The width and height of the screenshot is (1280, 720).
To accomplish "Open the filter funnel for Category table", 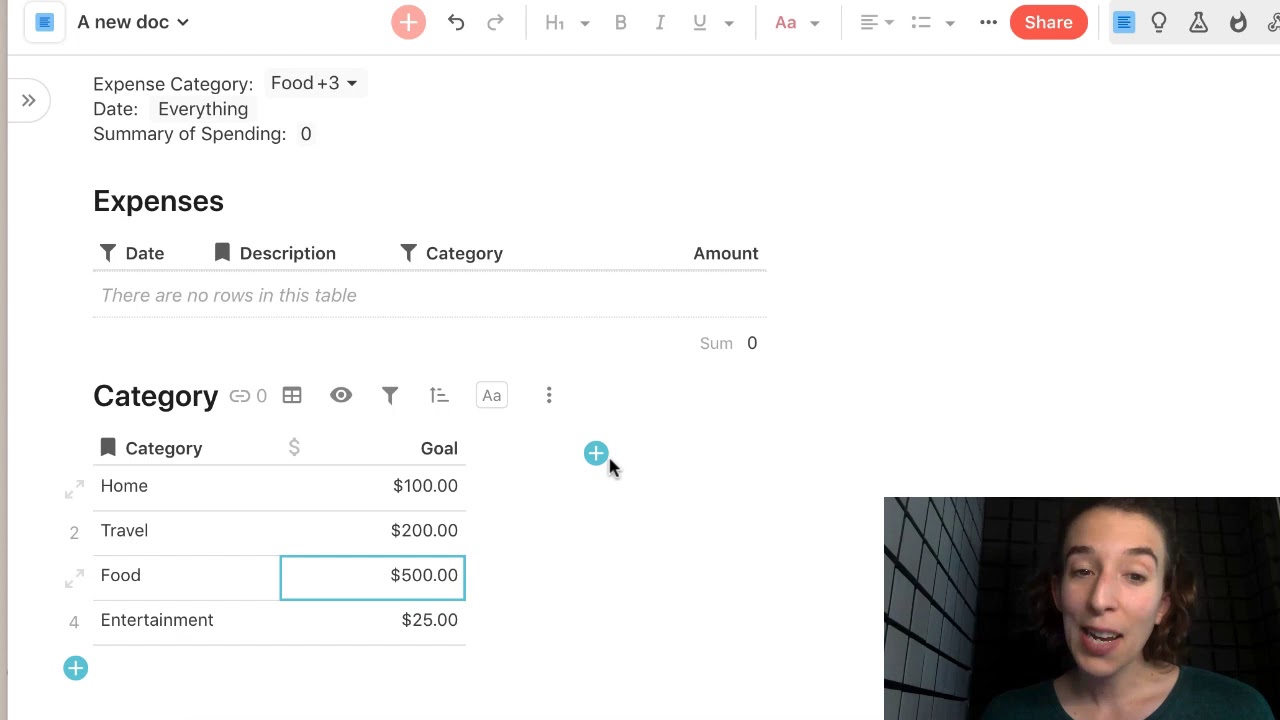I will tap(390, 396).
